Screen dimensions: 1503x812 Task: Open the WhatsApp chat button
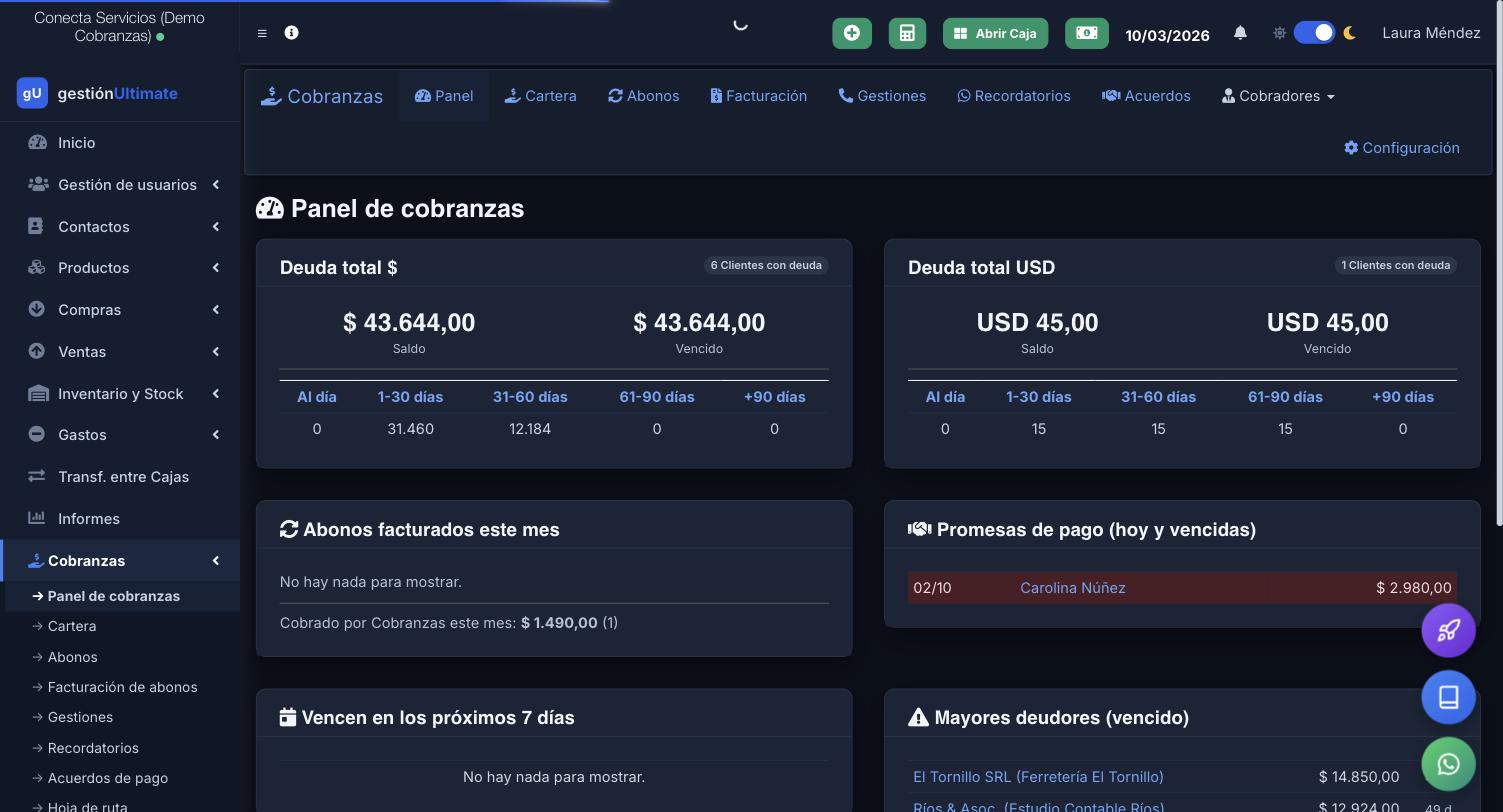click(1449, 764)
